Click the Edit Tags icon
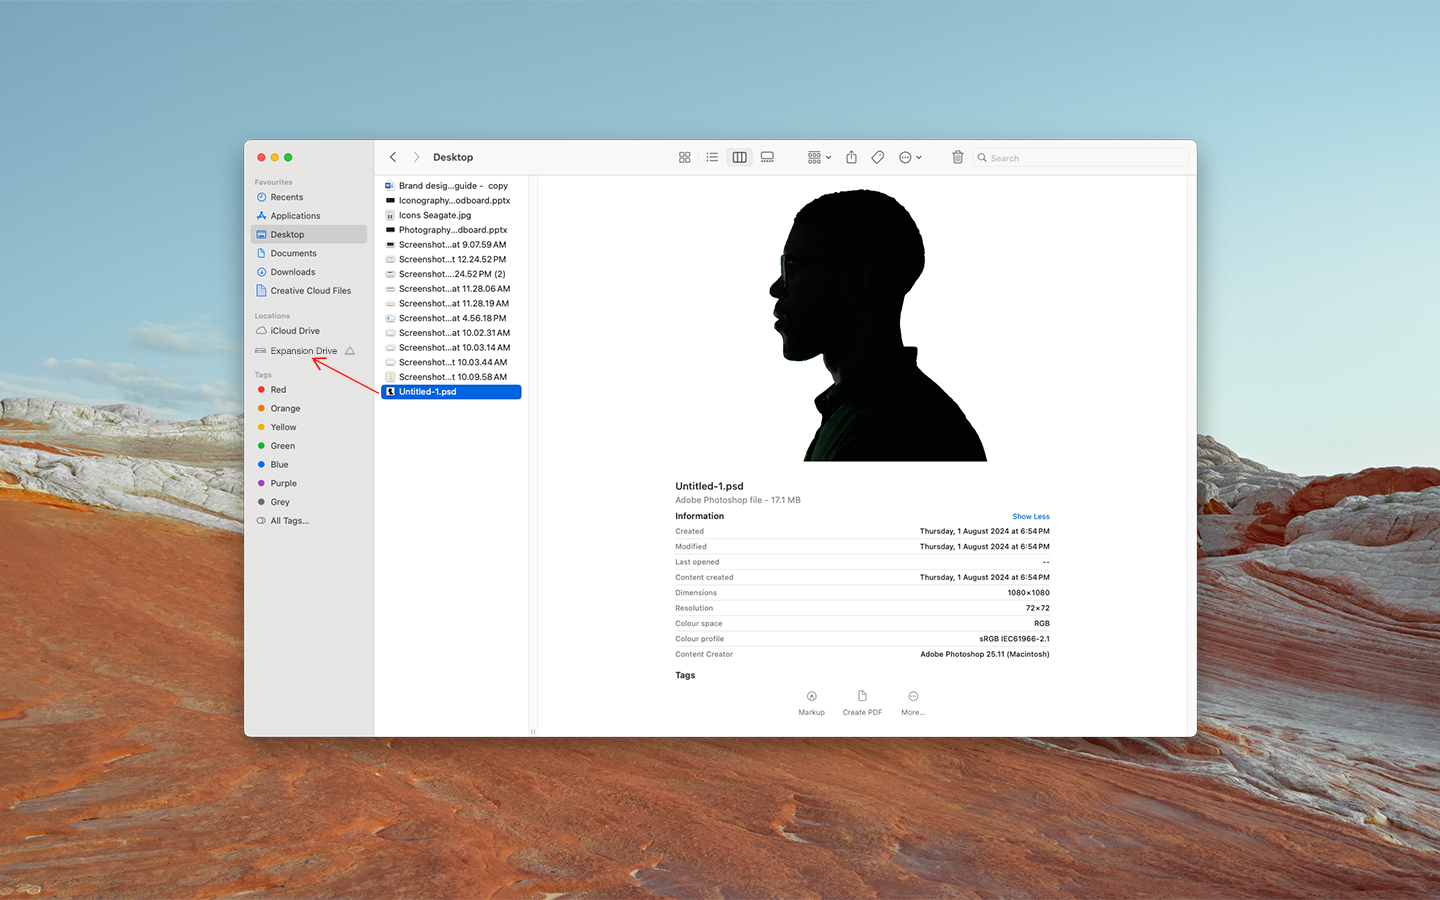The height and width of the screenshot is (900, 1440). tap(878, 158)
